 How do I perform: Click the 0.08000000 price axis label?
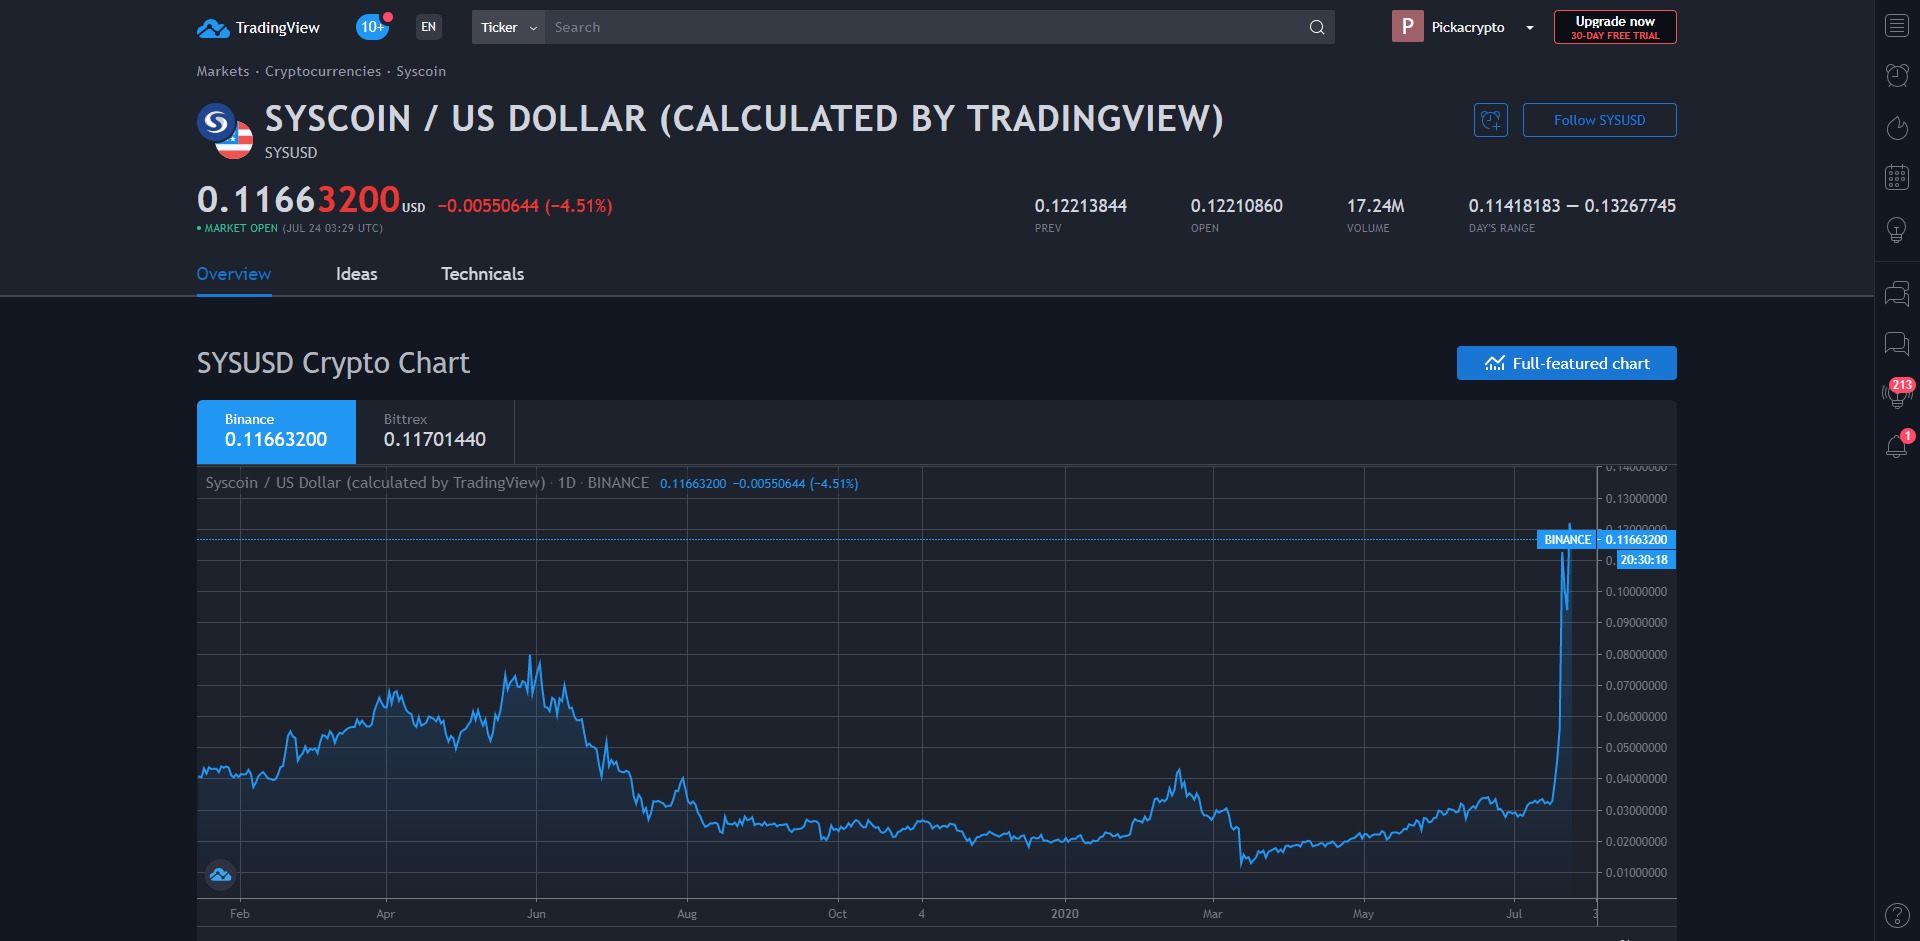tap(1636, 655)
